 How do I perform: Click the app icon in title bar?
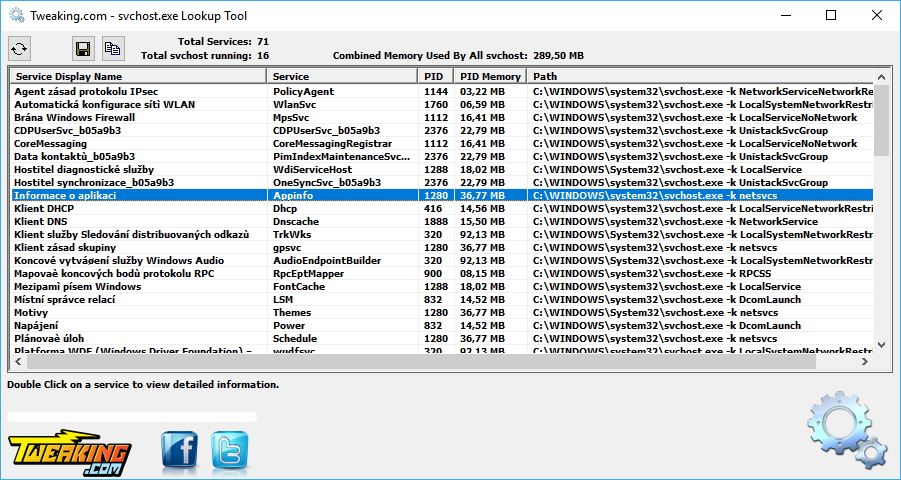pos(17,16)
